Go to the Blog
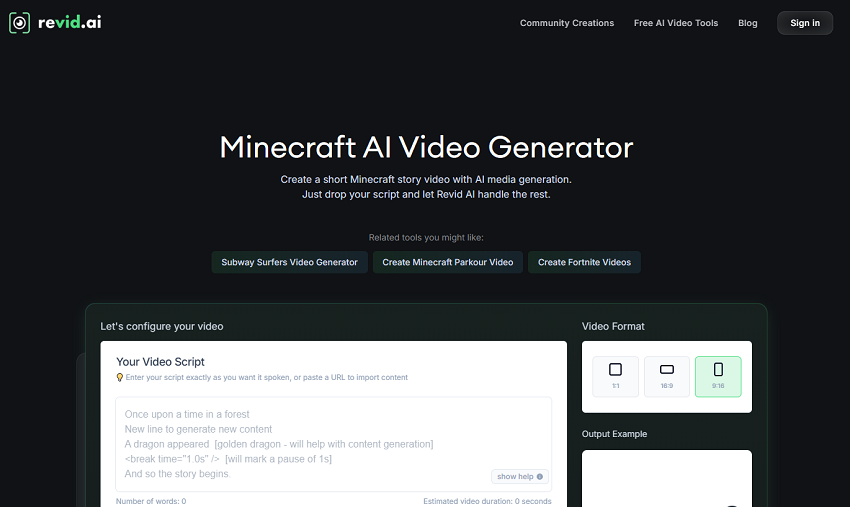The height and width of the screenshot is (507, 850). 748,23
